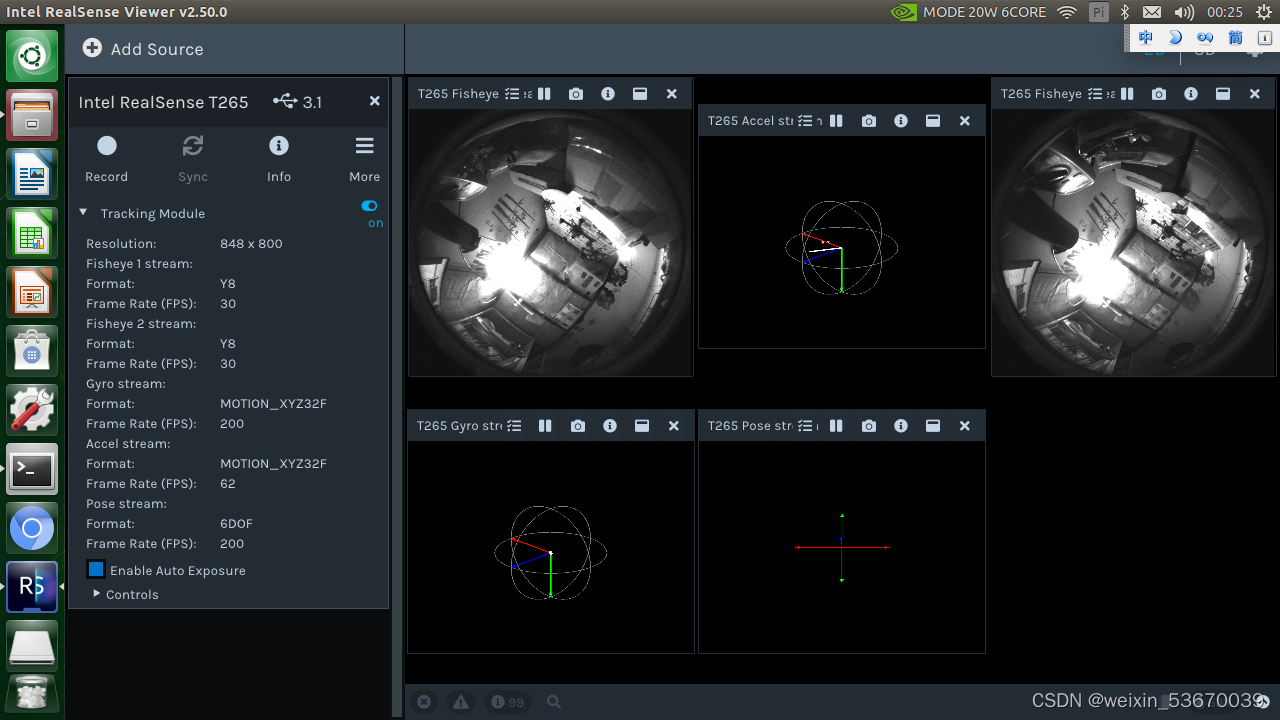Close the Gyro stream view
Image resolution: width=1280 pixels, height=720 pixels.
click(674, 425)
